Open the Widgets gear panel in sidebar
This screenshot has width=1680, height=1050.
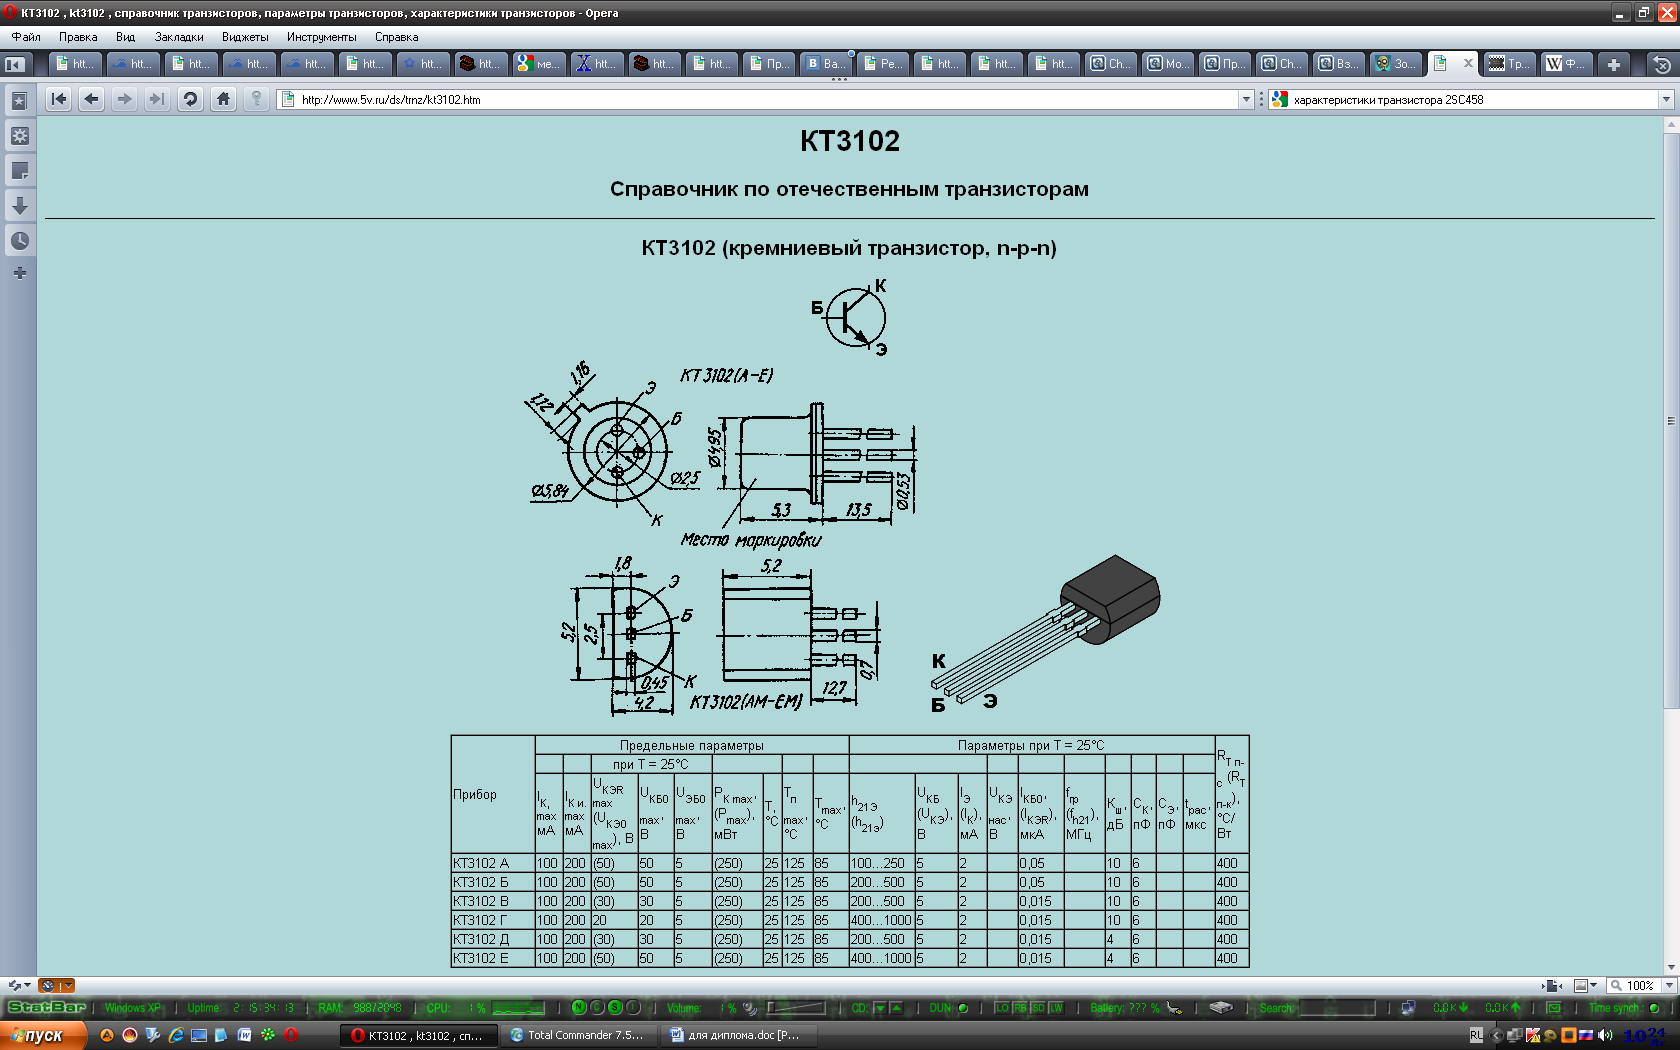19,136
